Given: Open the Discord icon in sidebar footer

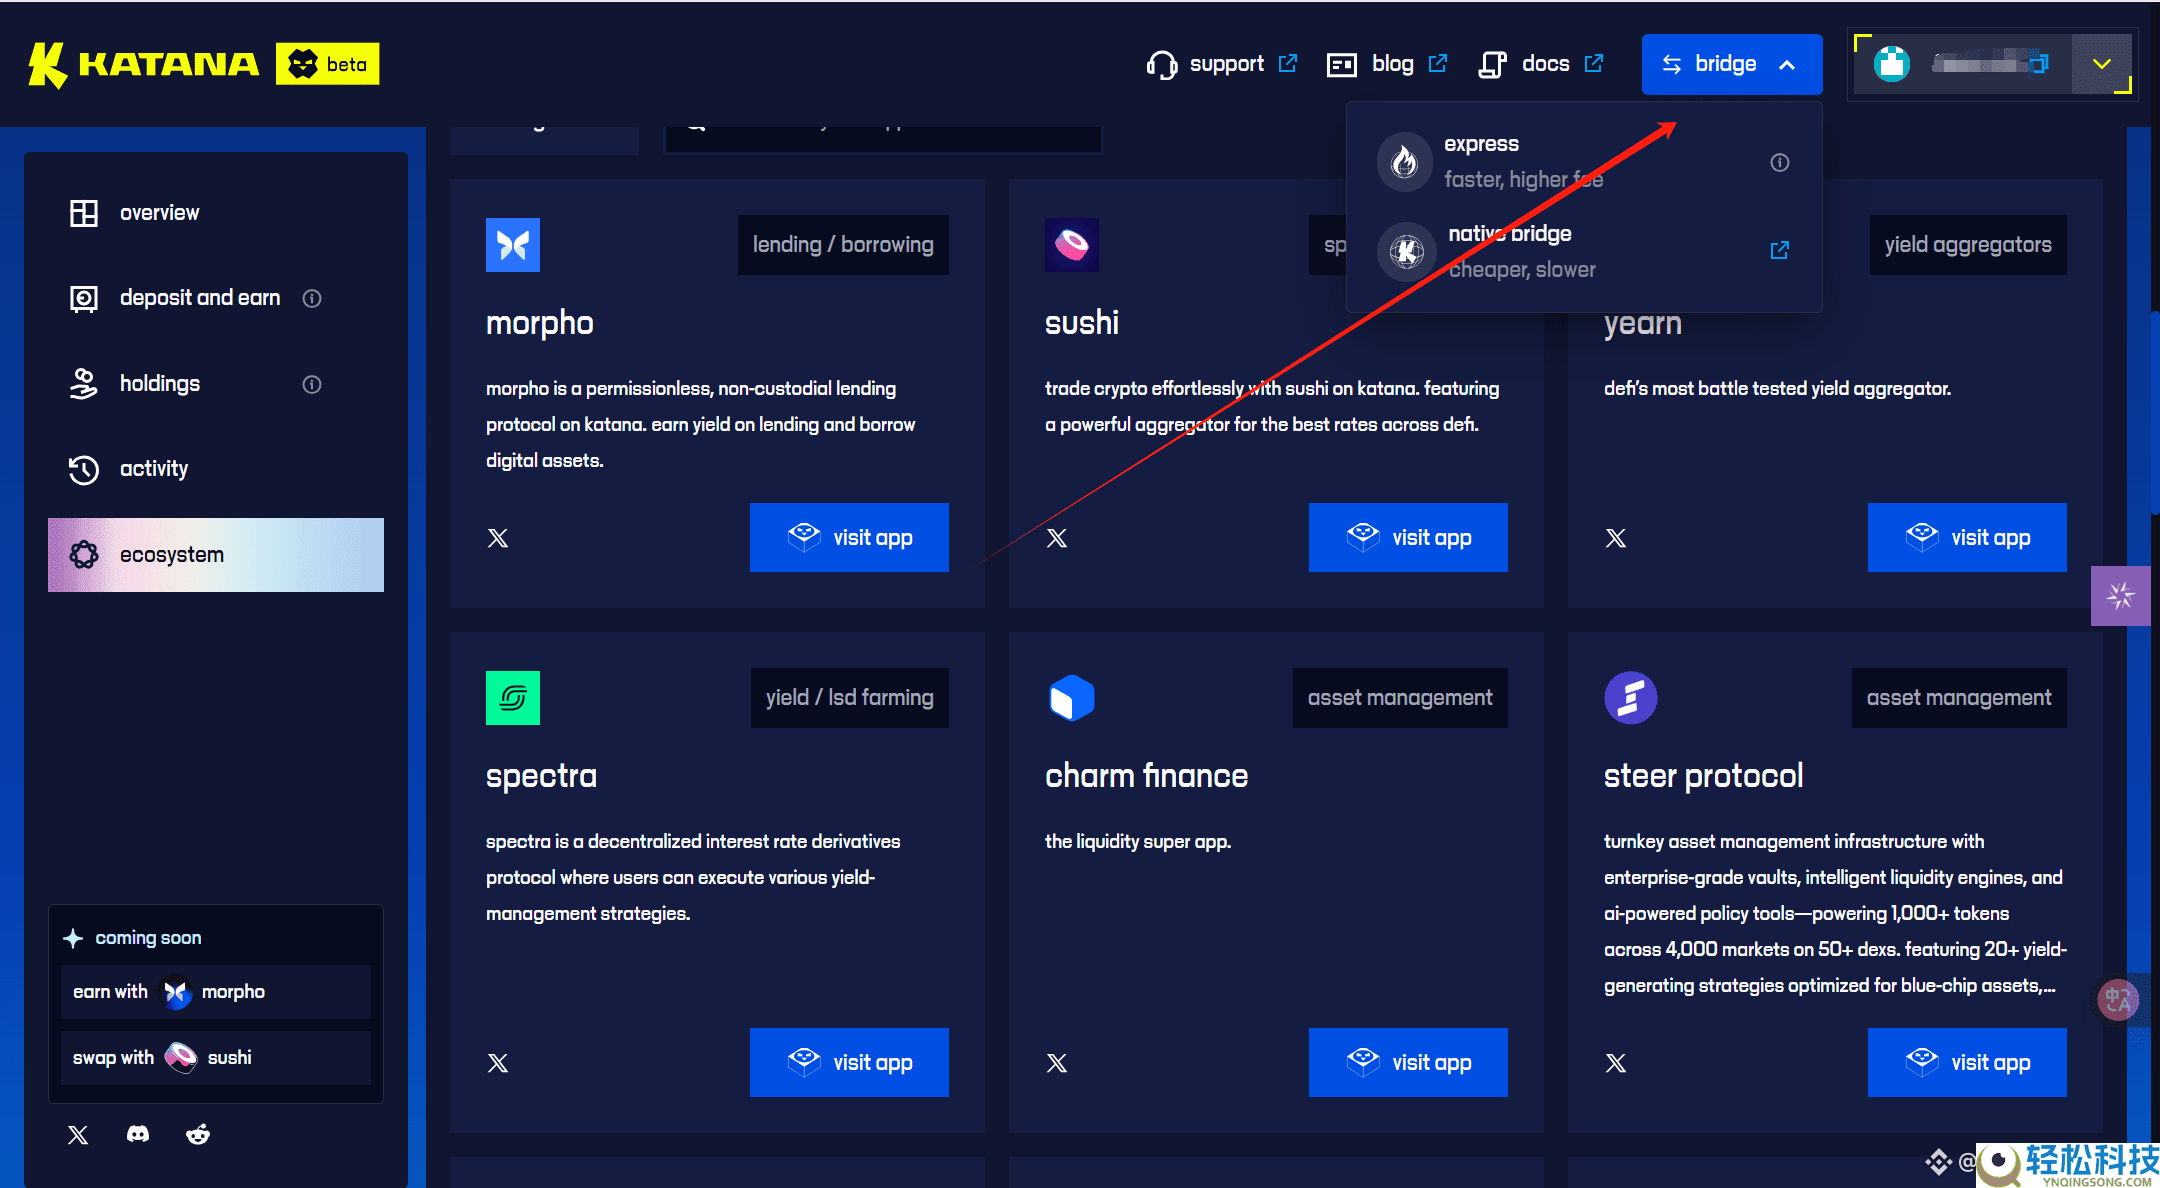Looking at the screenshot, I should (x=138, y=1134).
